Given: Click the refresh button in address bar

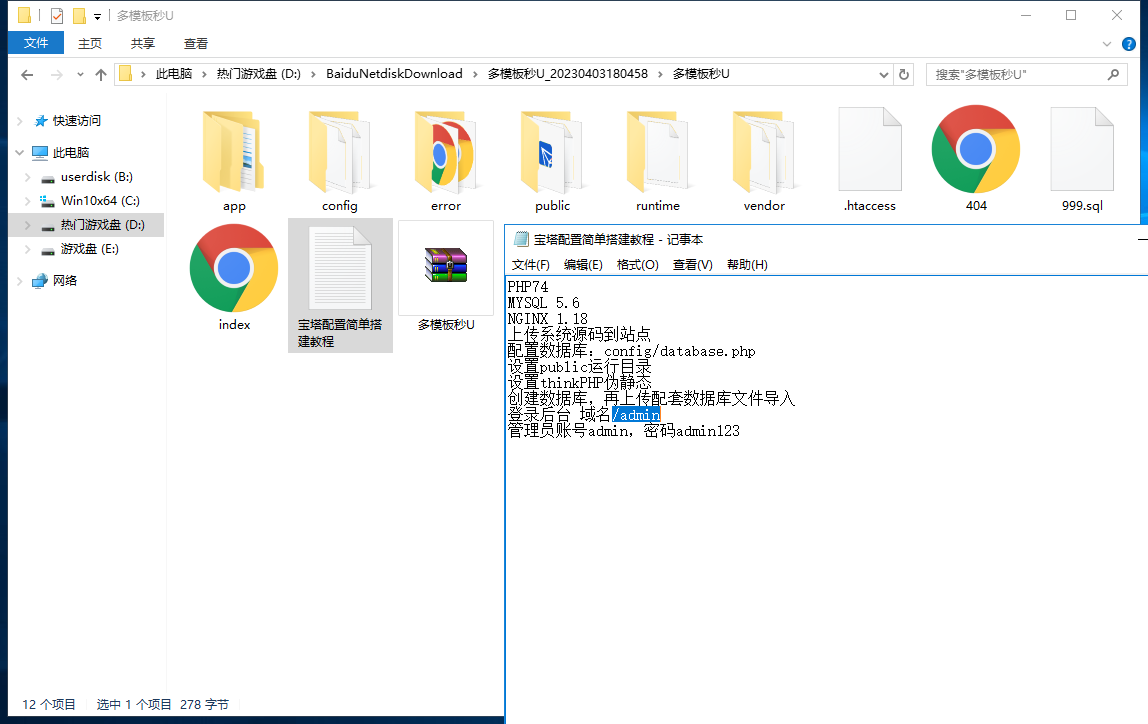Looking at the screenshot, I should 904,74.
